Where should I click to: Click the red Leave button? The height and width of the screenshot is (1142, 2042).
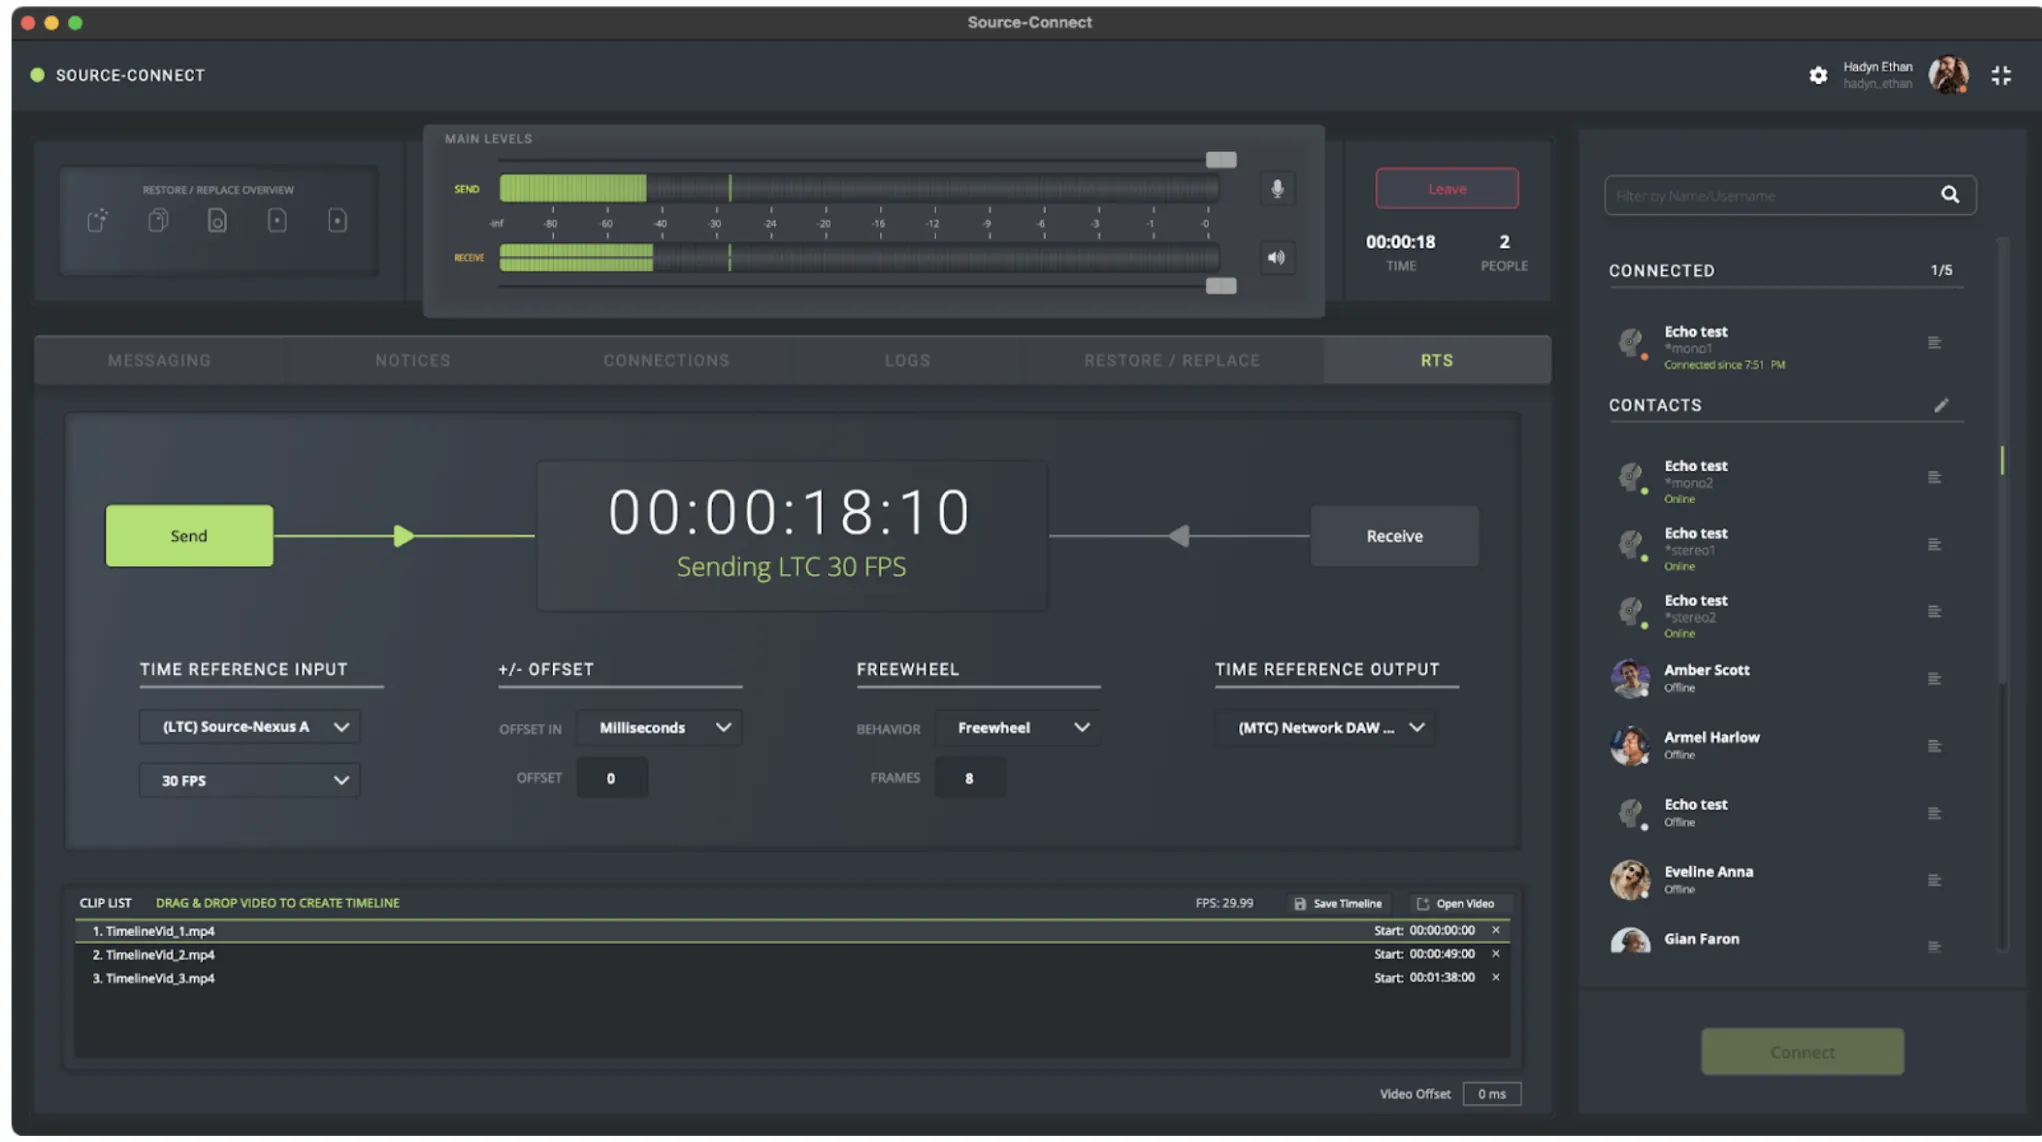point(1447,189)
